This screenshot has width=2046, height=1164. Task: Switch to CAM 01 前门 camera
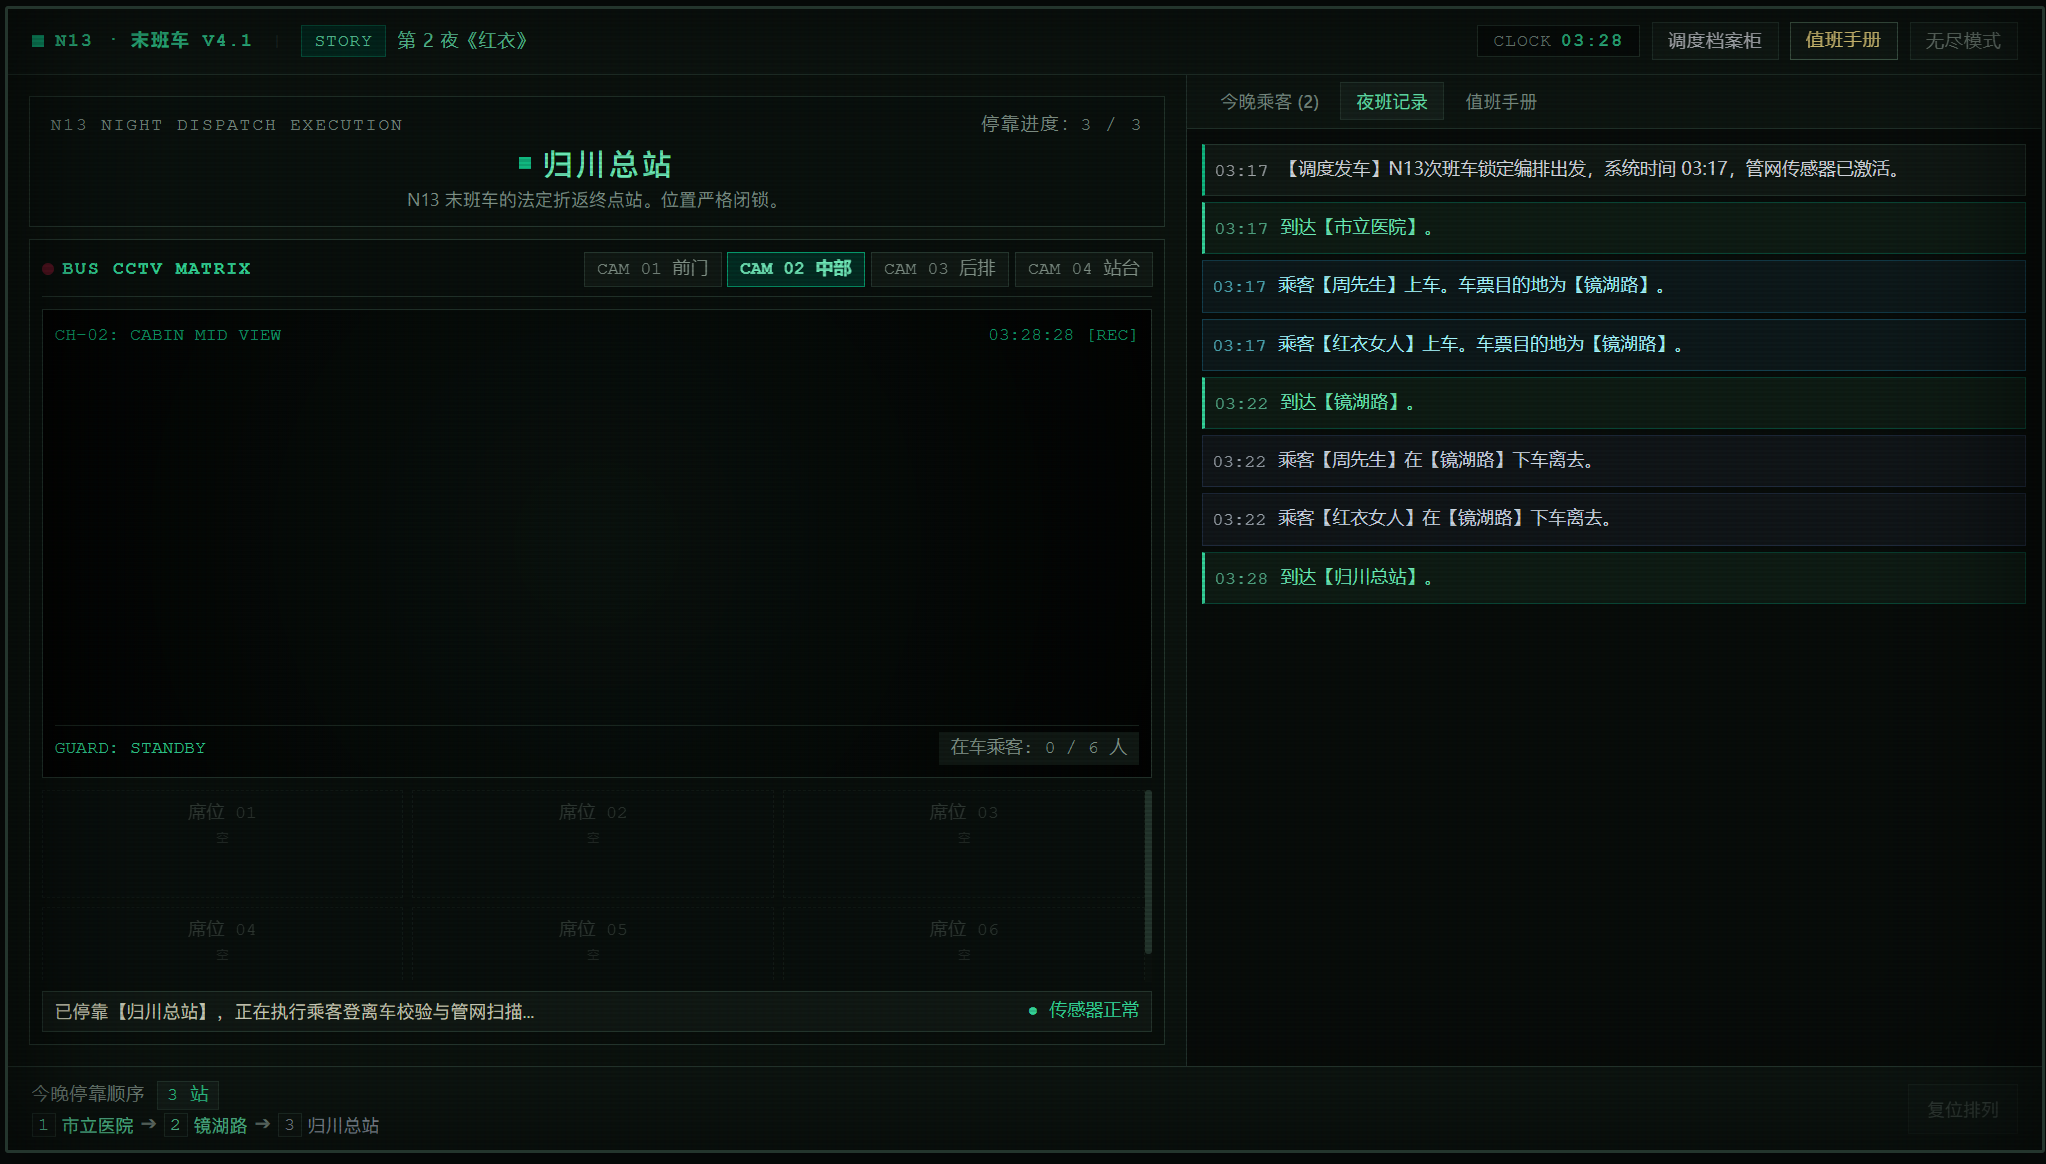point(652,269)
